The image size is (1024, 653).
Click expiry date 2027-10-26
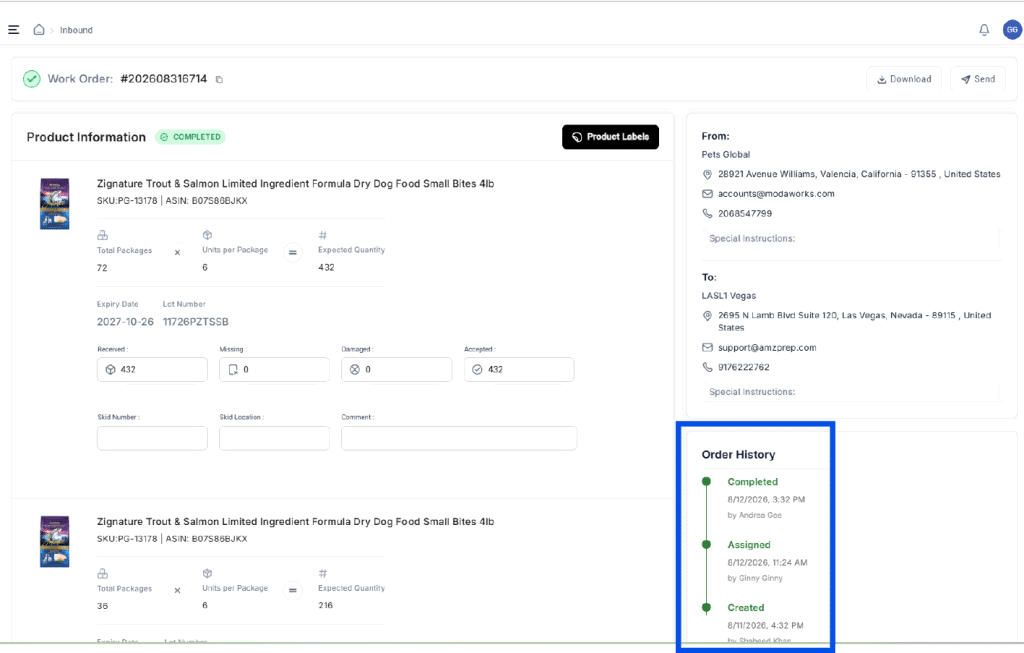pyautogui.click(x=125, y=322)
